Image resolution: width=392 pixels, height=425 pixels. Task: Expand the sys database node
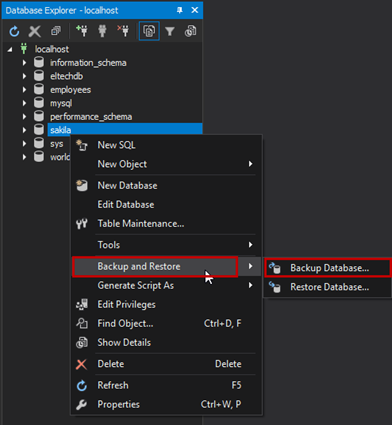coord(24,144)
